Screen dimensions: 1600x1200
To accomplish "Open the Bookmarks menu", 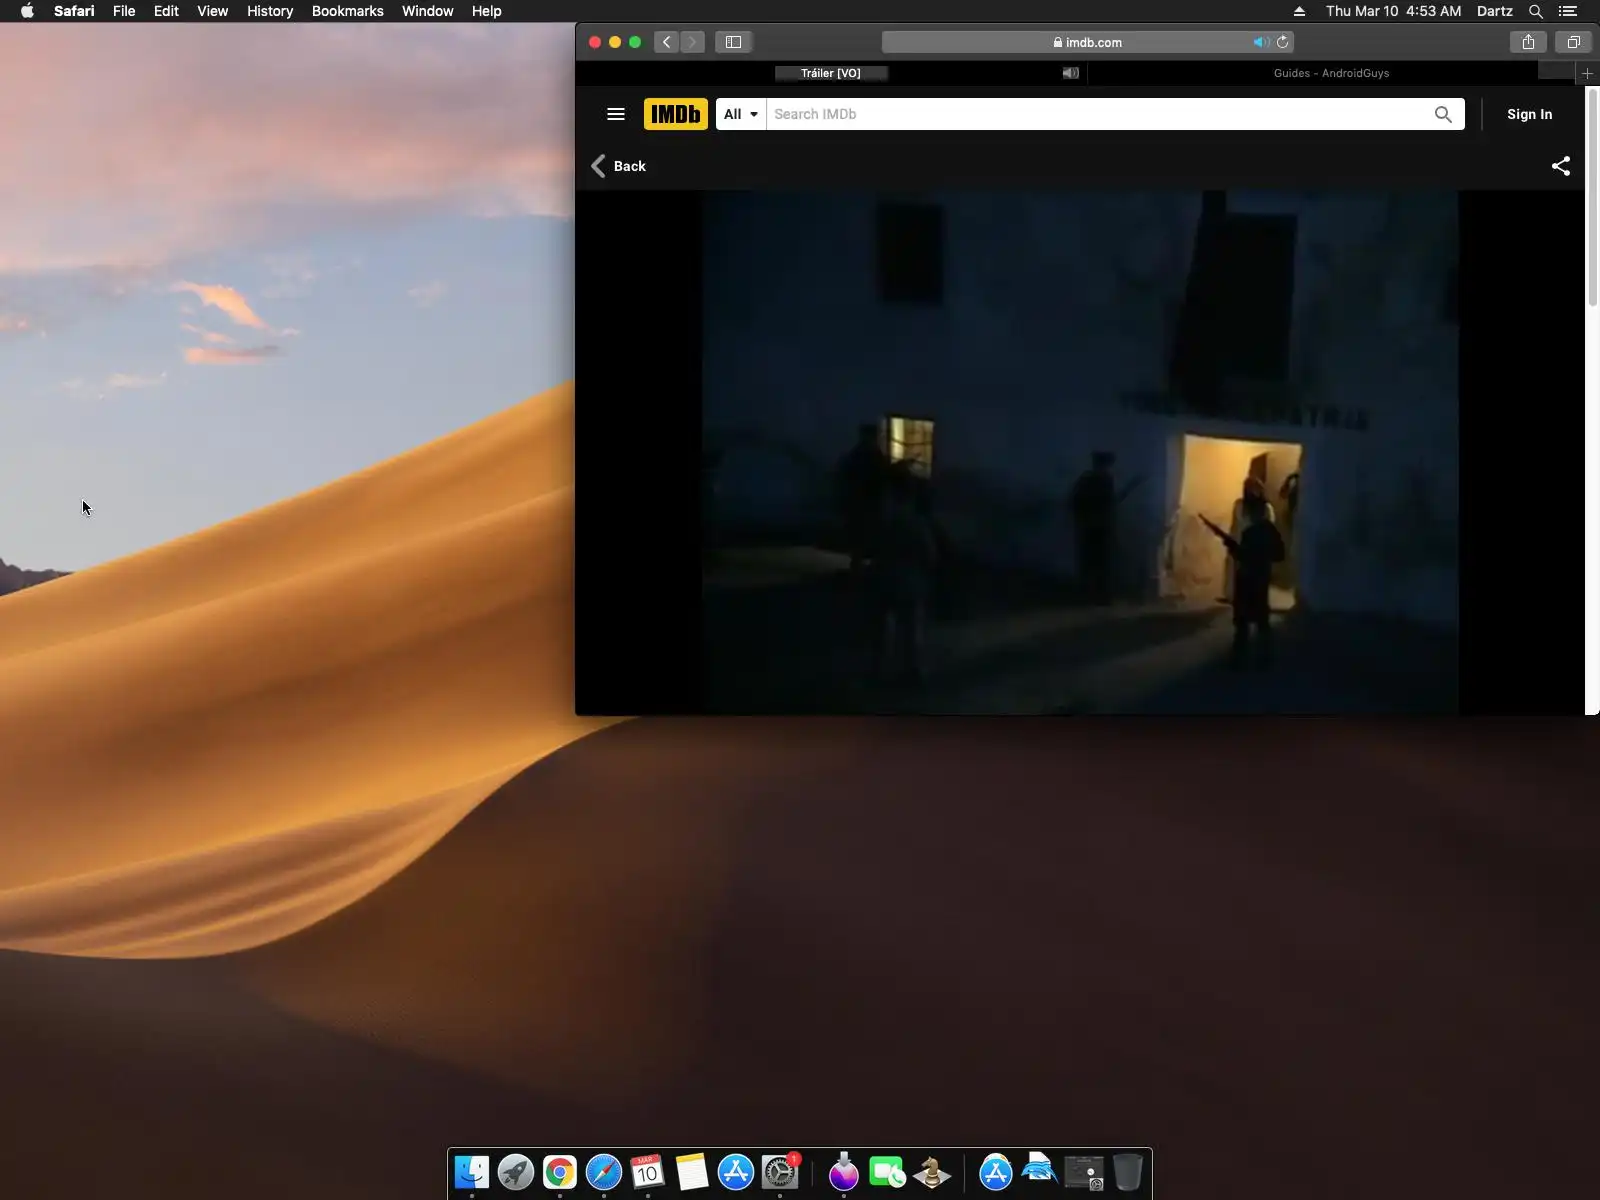I will pos(347,11).
